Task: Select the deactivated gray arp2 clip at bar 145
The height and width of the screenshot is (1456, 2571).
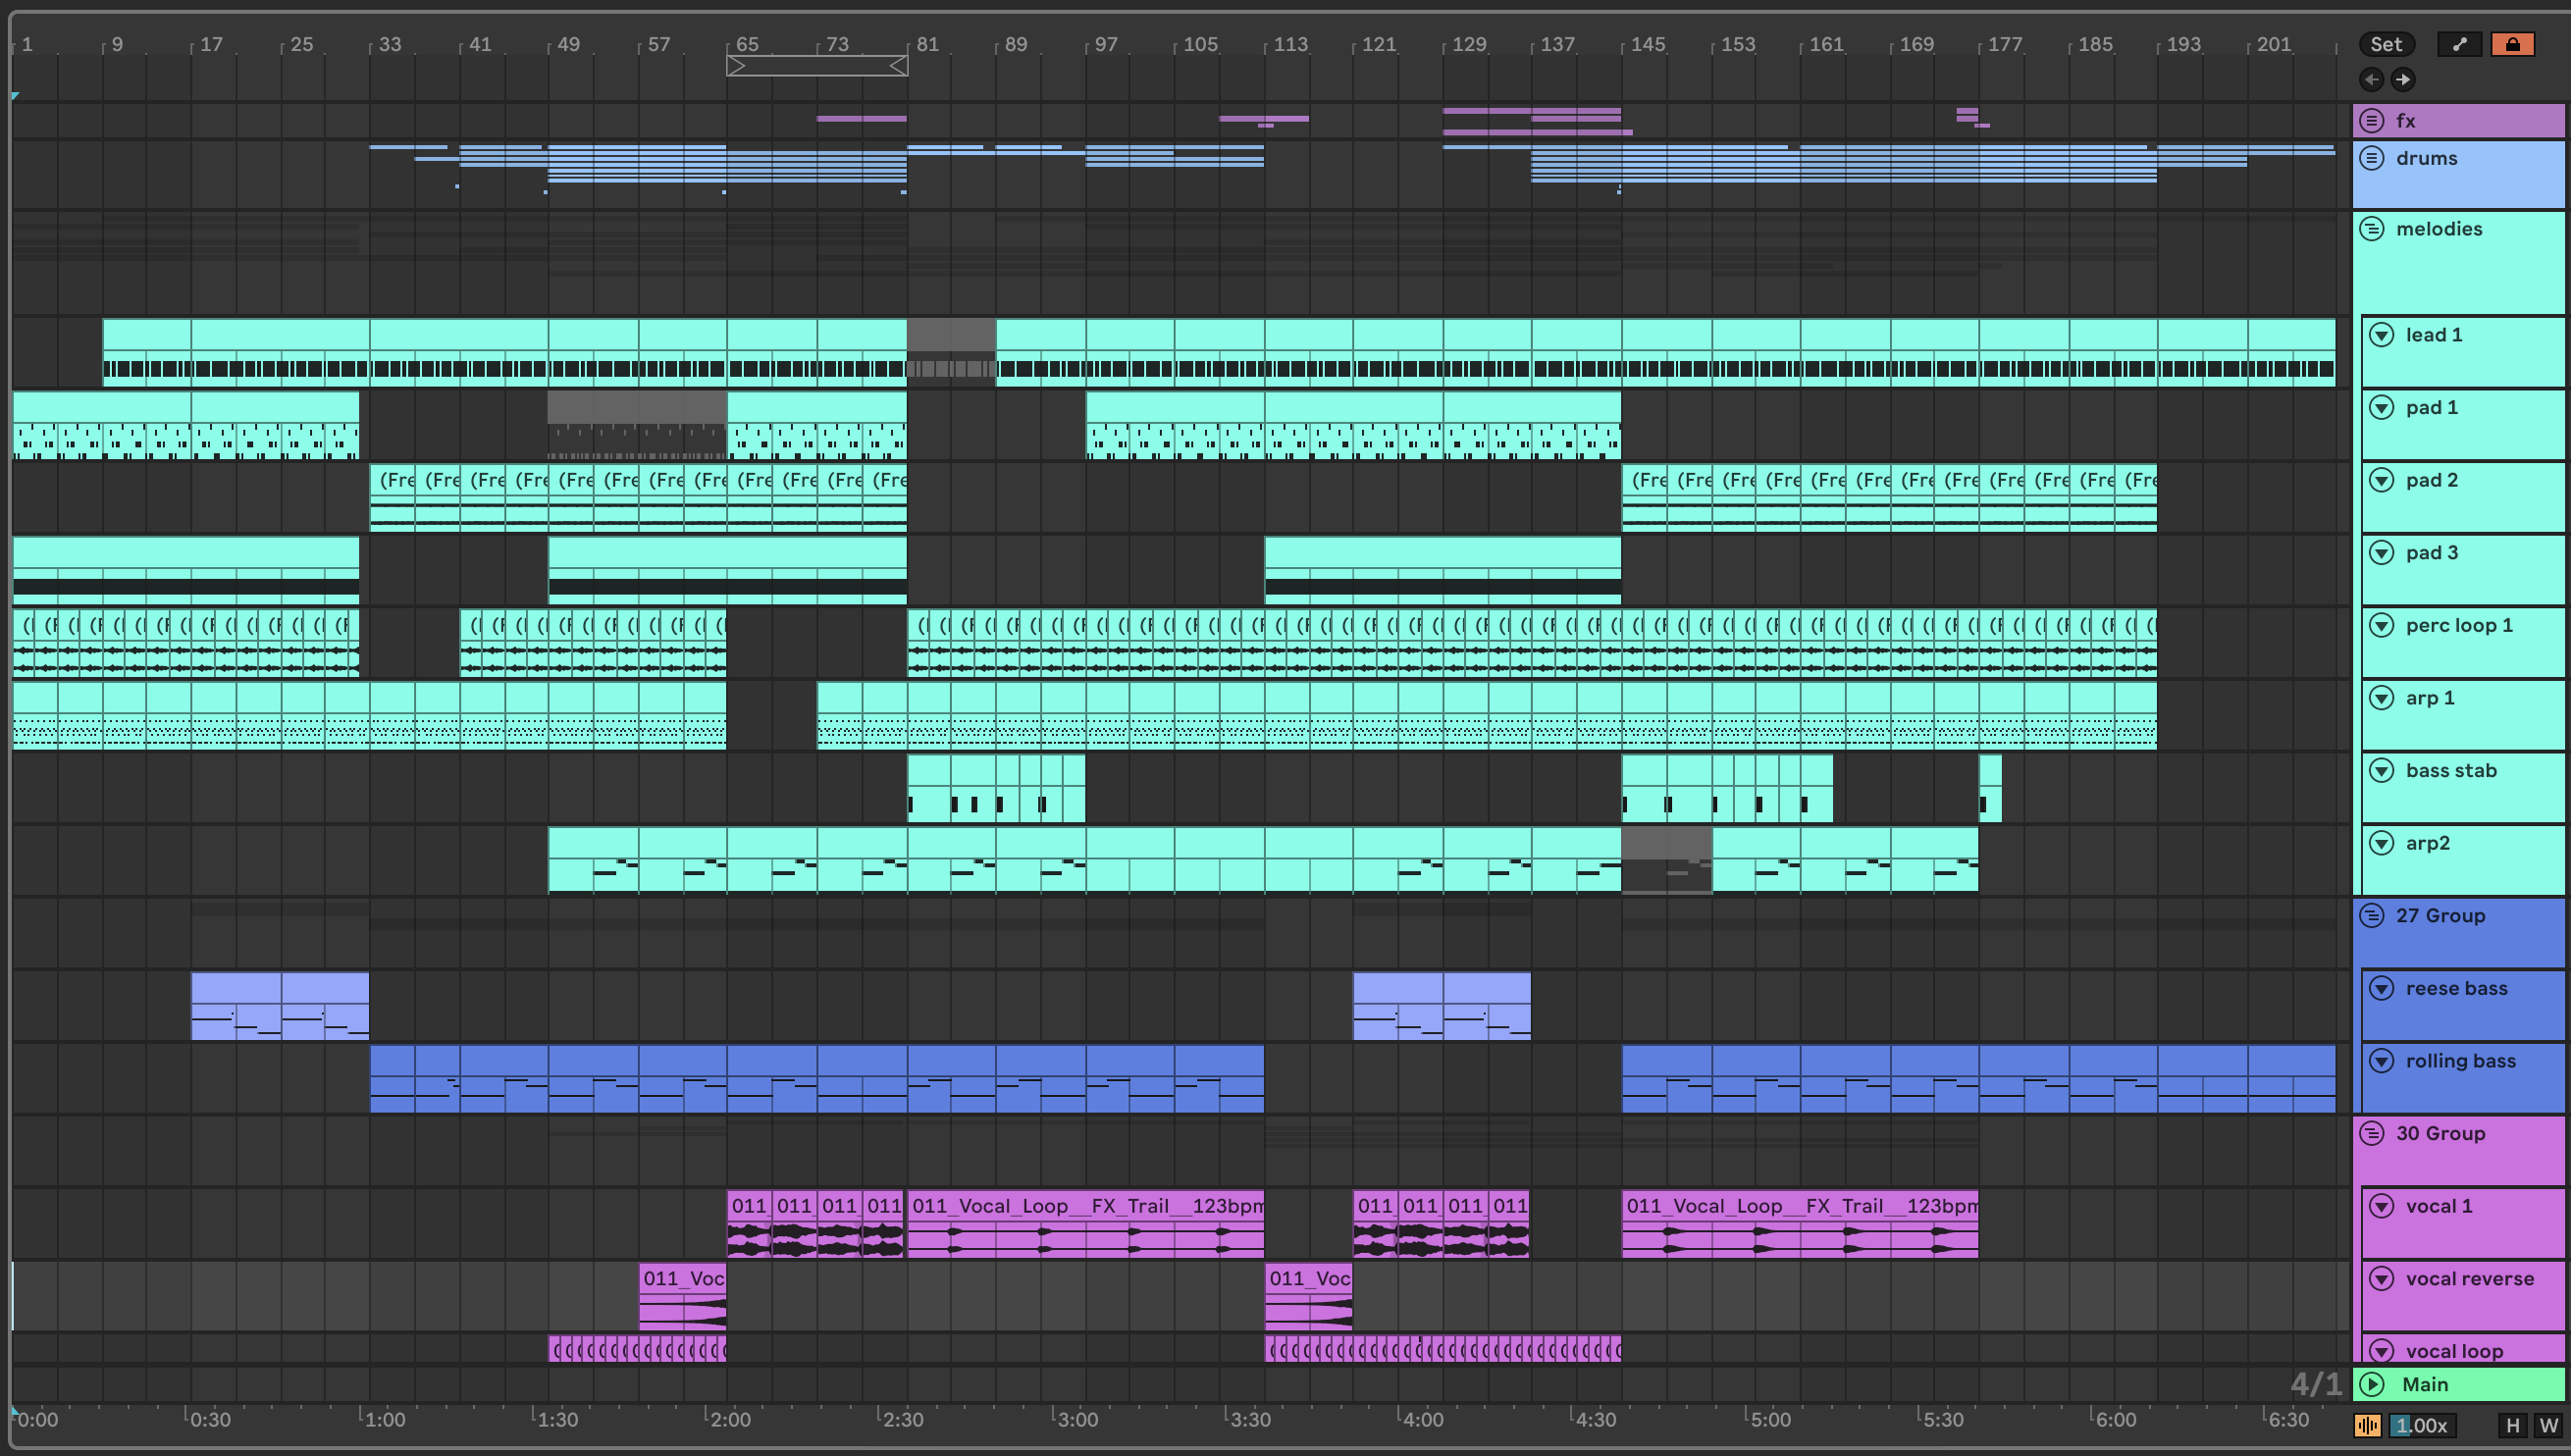Action: [1666, 860]
